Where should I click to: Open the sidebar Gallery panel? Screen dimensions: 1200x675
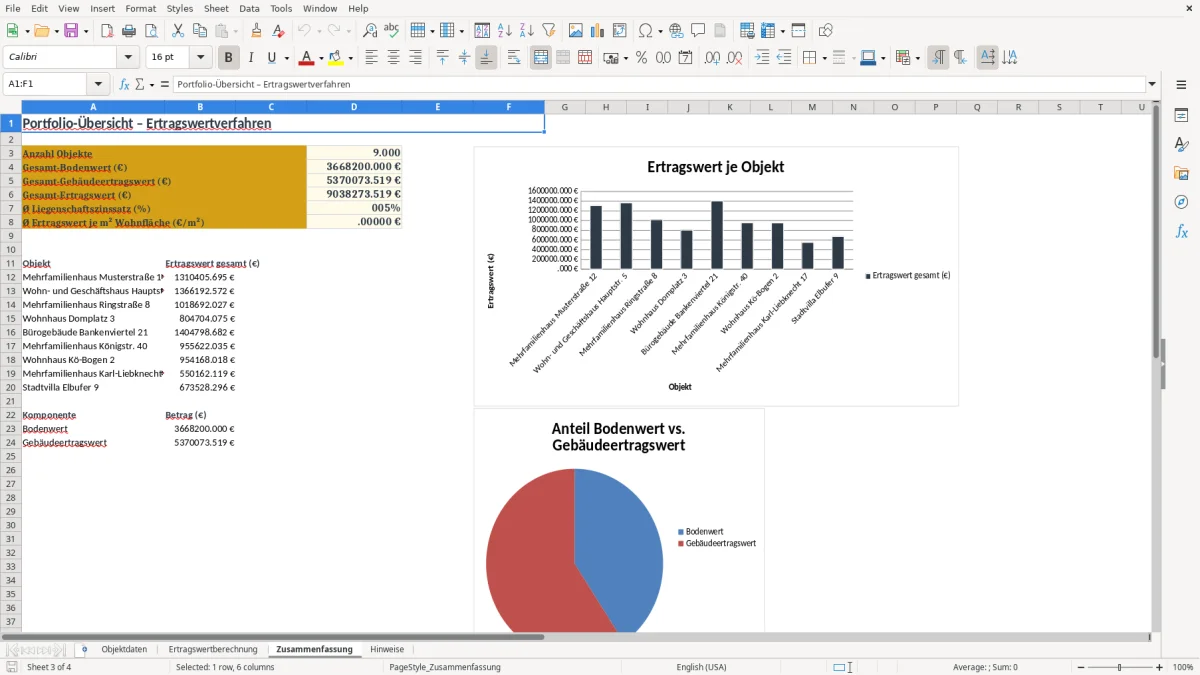click(1181, 173)
